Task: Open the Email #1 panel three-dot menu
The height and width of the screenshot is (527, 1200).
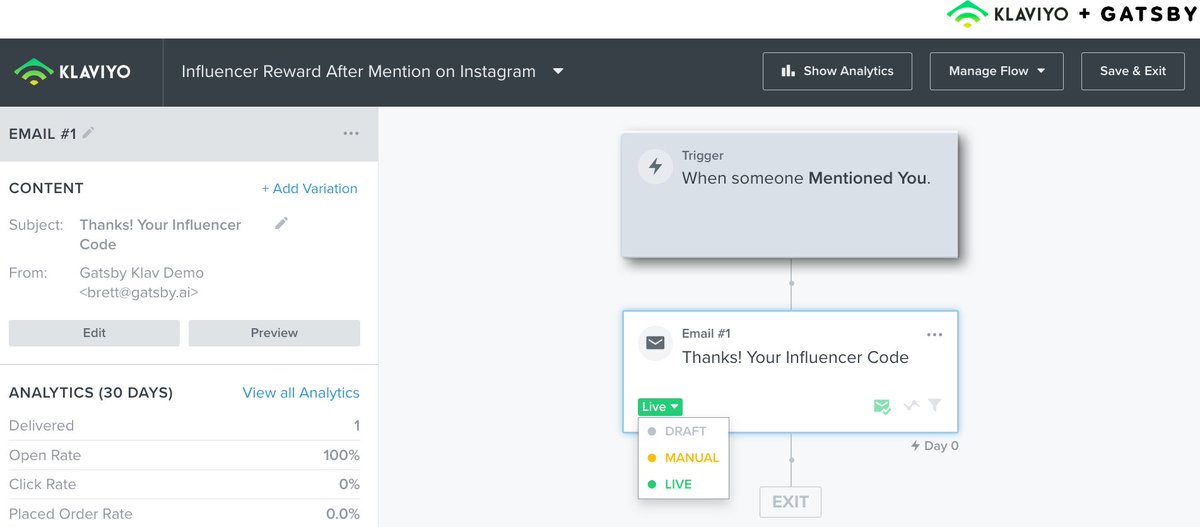Action: tap(351, 133)
